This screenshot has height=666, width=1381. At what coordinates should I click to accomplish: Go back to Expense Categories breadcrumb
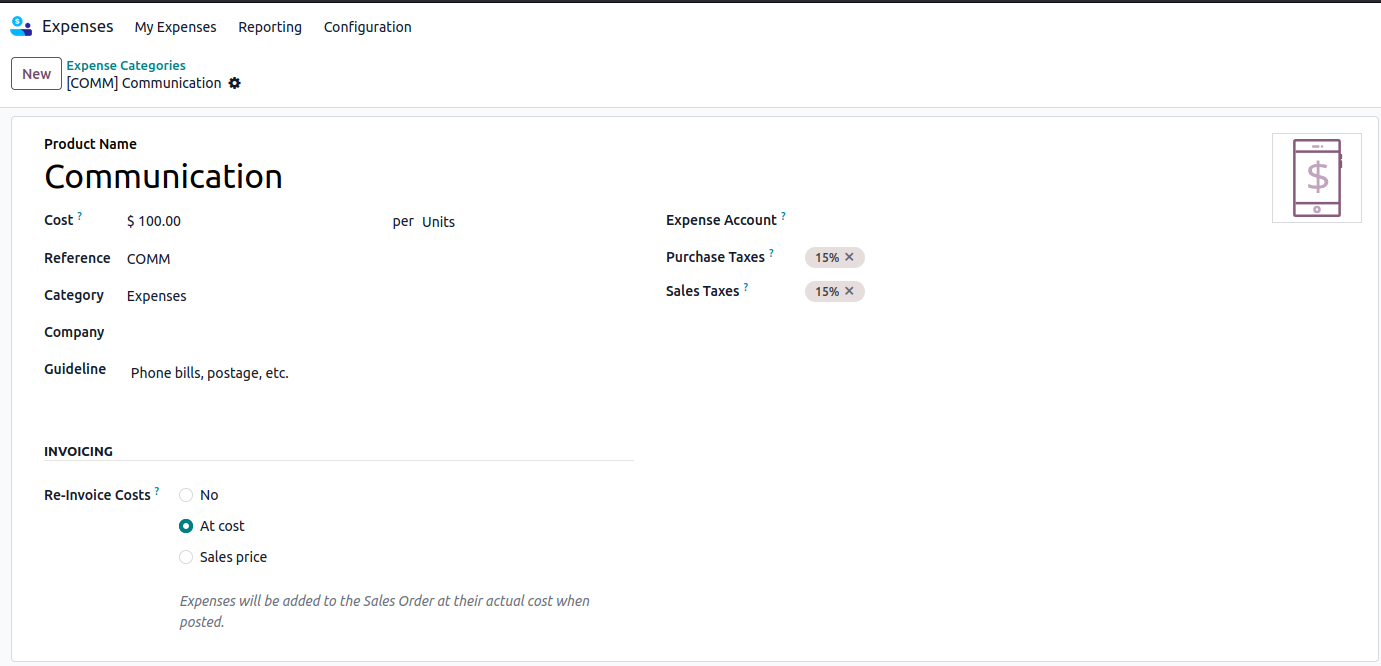click(126, 66)
